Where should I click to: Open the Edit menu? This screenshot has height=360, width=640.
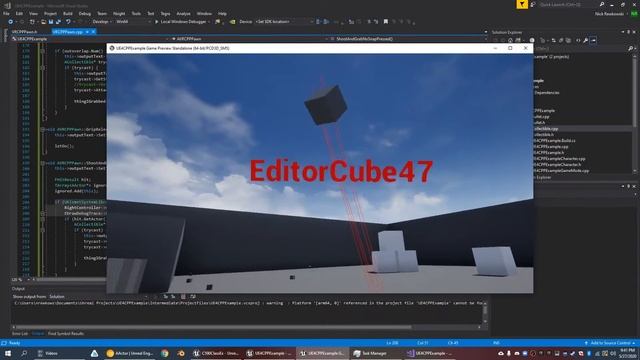point(19,13)
